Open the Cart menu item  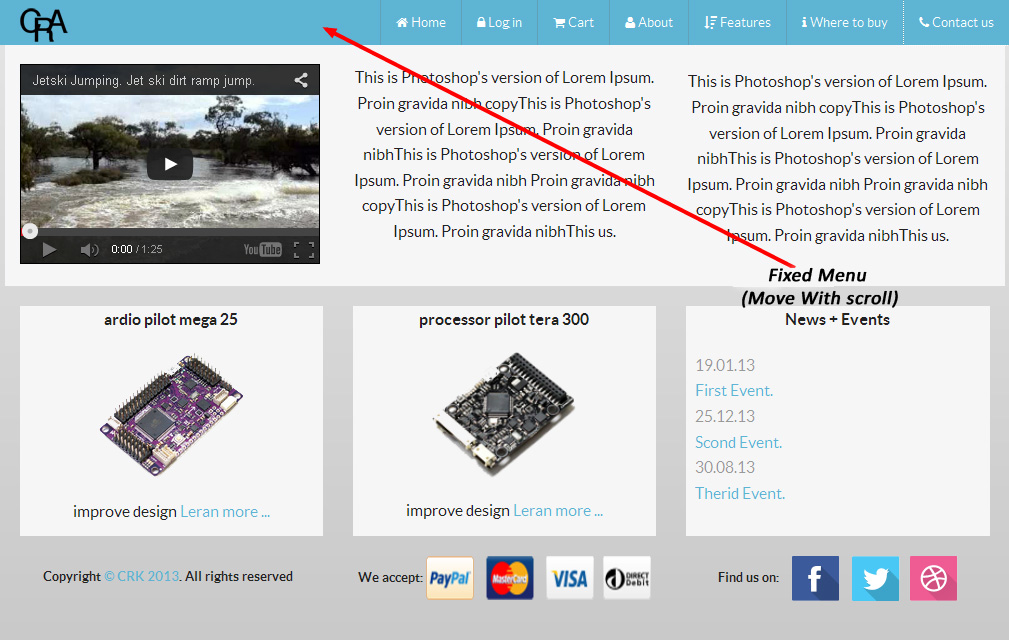point(573,23)
